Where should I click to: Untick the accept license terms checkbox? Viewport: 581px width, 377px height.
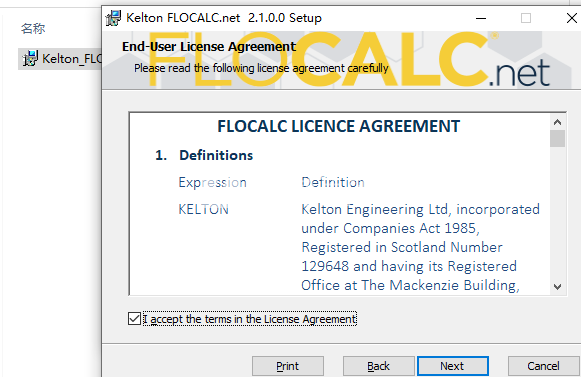(134, 319)
